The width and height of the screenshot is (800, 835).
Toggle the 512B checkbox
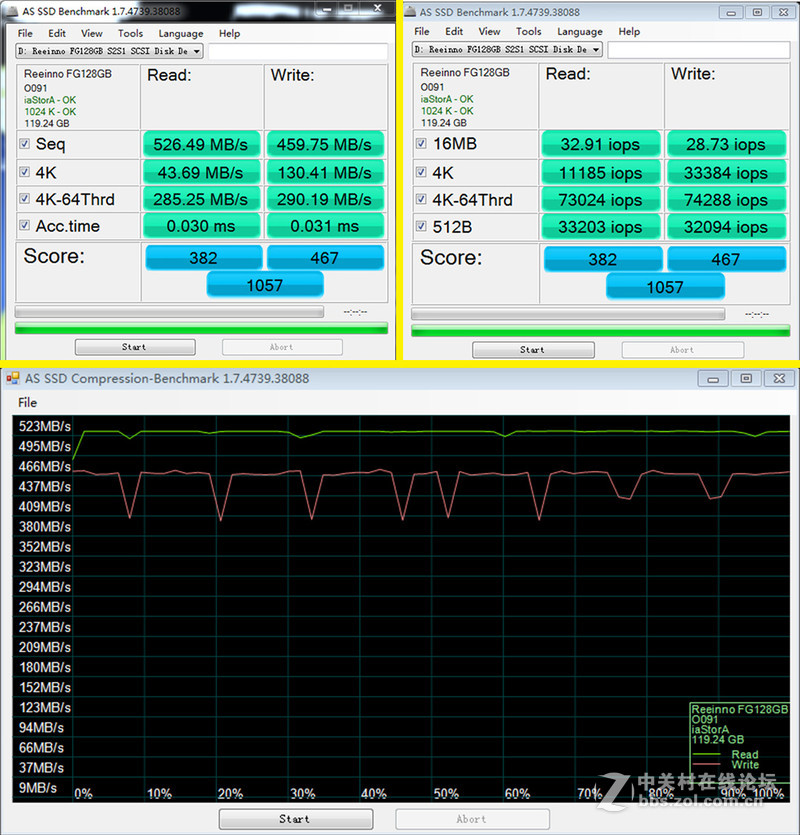[x=421, y=226]
